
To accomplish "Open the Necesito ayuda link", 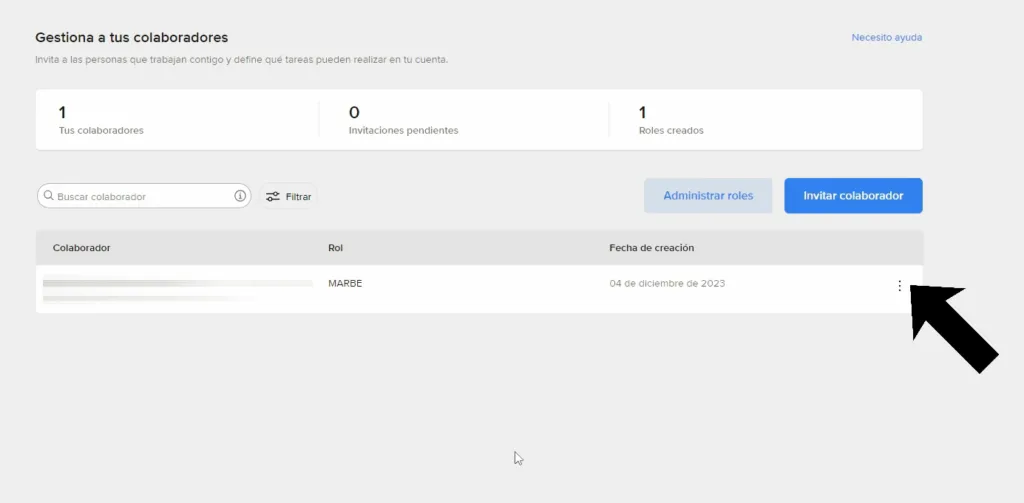I will pos(886,38).
